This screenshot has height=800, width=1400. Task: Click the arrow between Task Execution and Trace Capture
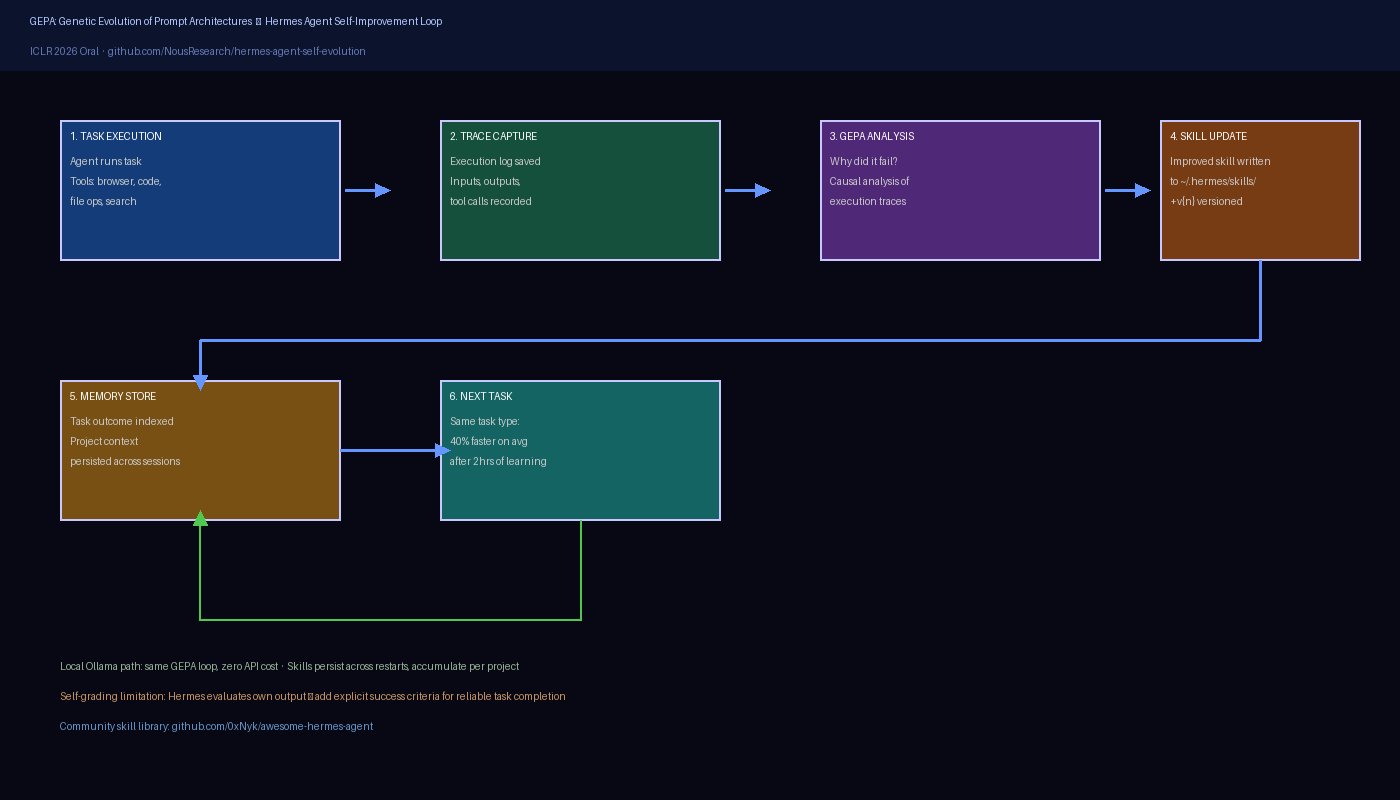tap(370, 189)
